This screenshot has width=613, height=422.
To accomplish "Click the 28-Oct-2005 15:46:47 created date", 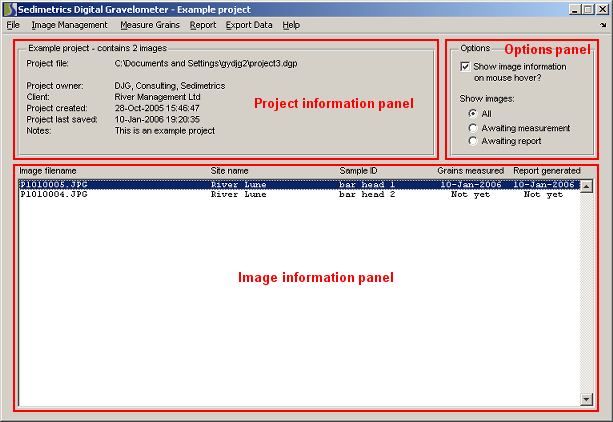I will point(157,108).
